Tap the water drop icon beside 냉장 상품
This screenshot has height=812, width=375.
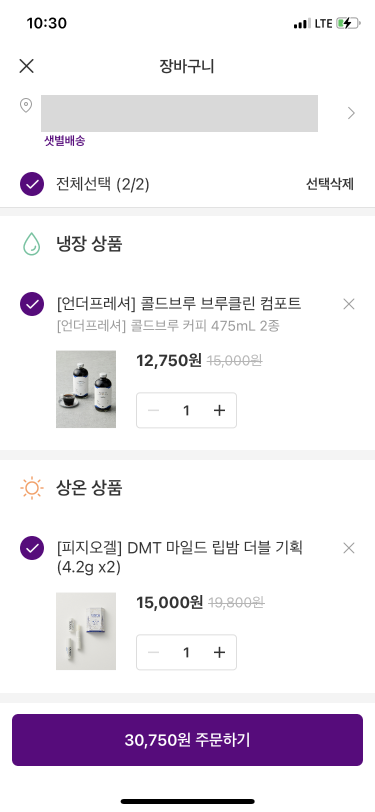[x=32, y=244]
